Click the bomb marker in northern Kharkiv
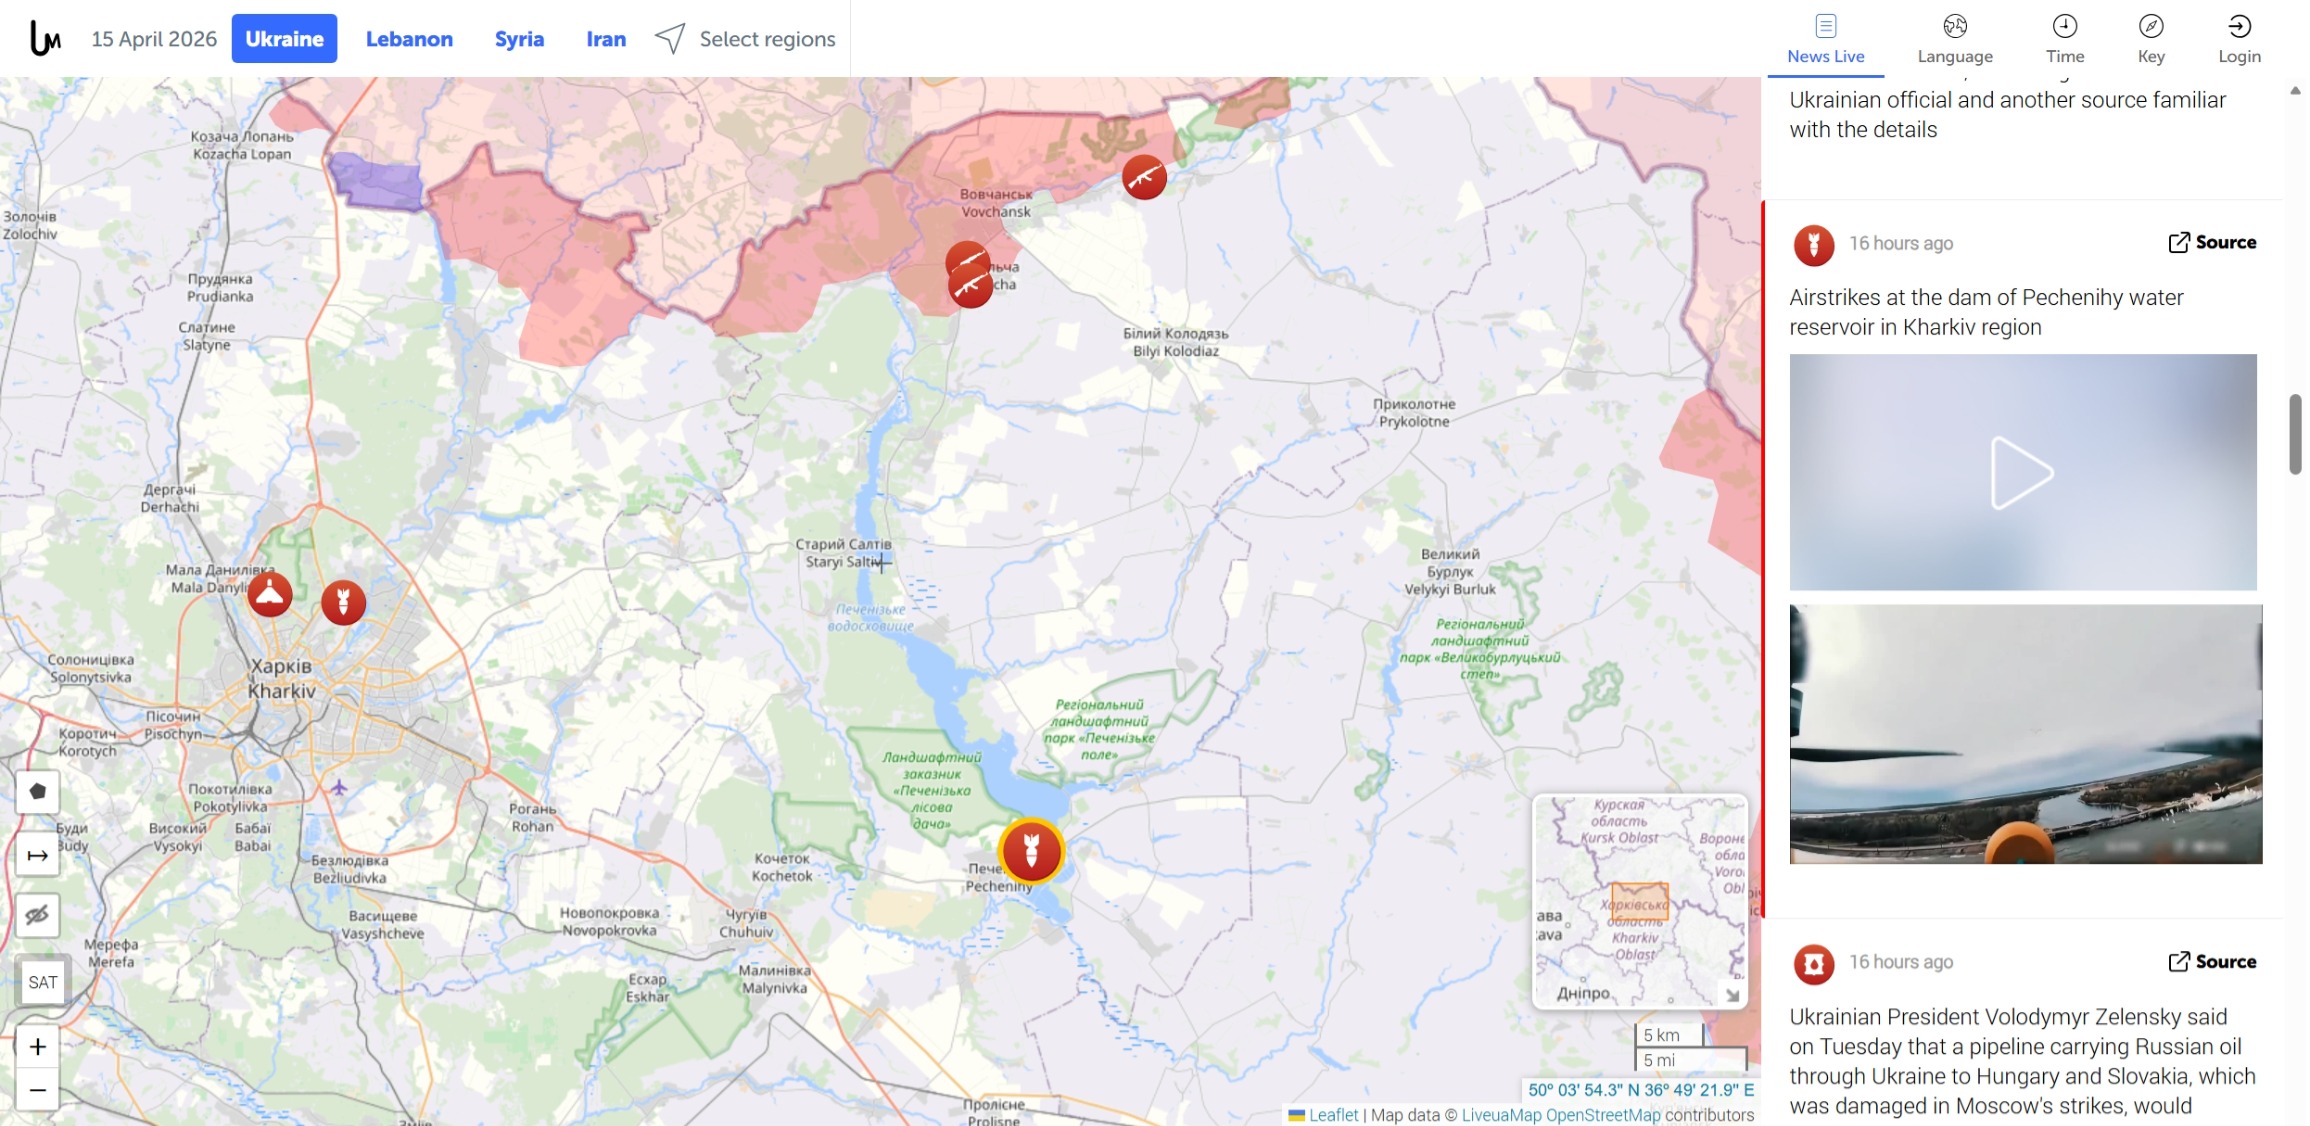2310x1126 pixels. [343, 602]
